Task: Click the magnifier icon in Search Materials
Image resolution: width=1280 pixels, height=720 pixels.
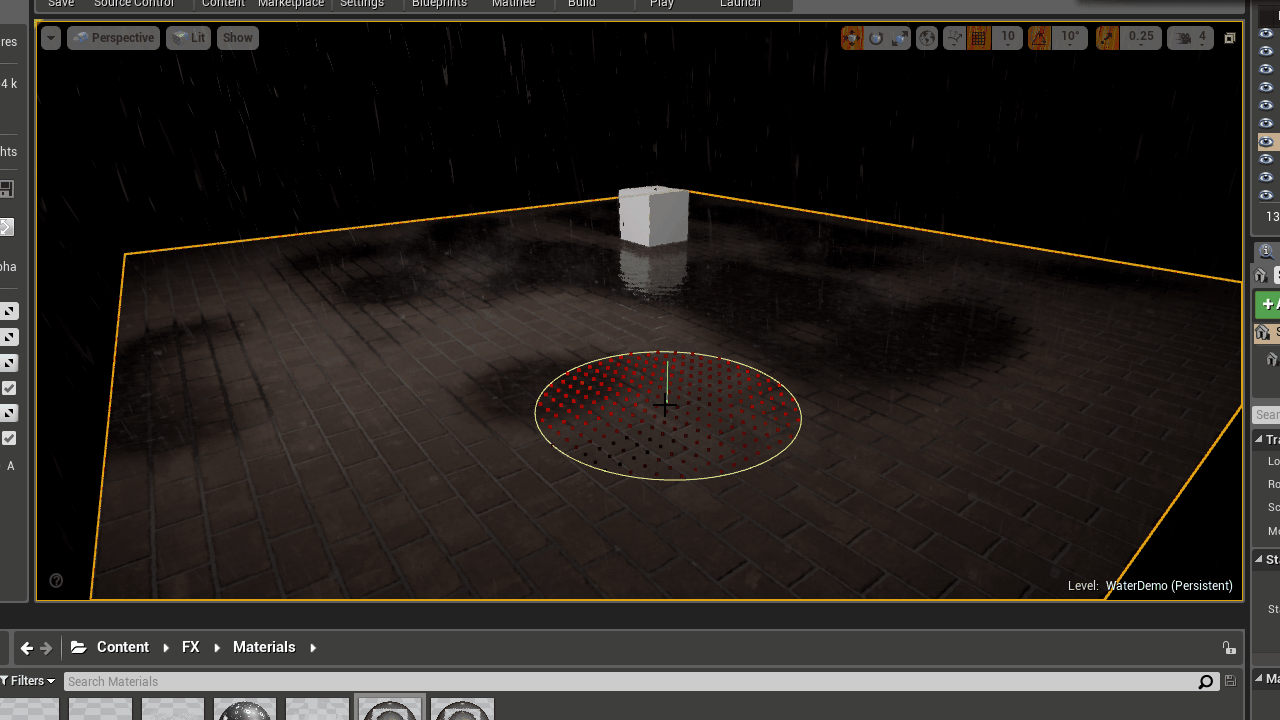Action: pos(1206,682)
